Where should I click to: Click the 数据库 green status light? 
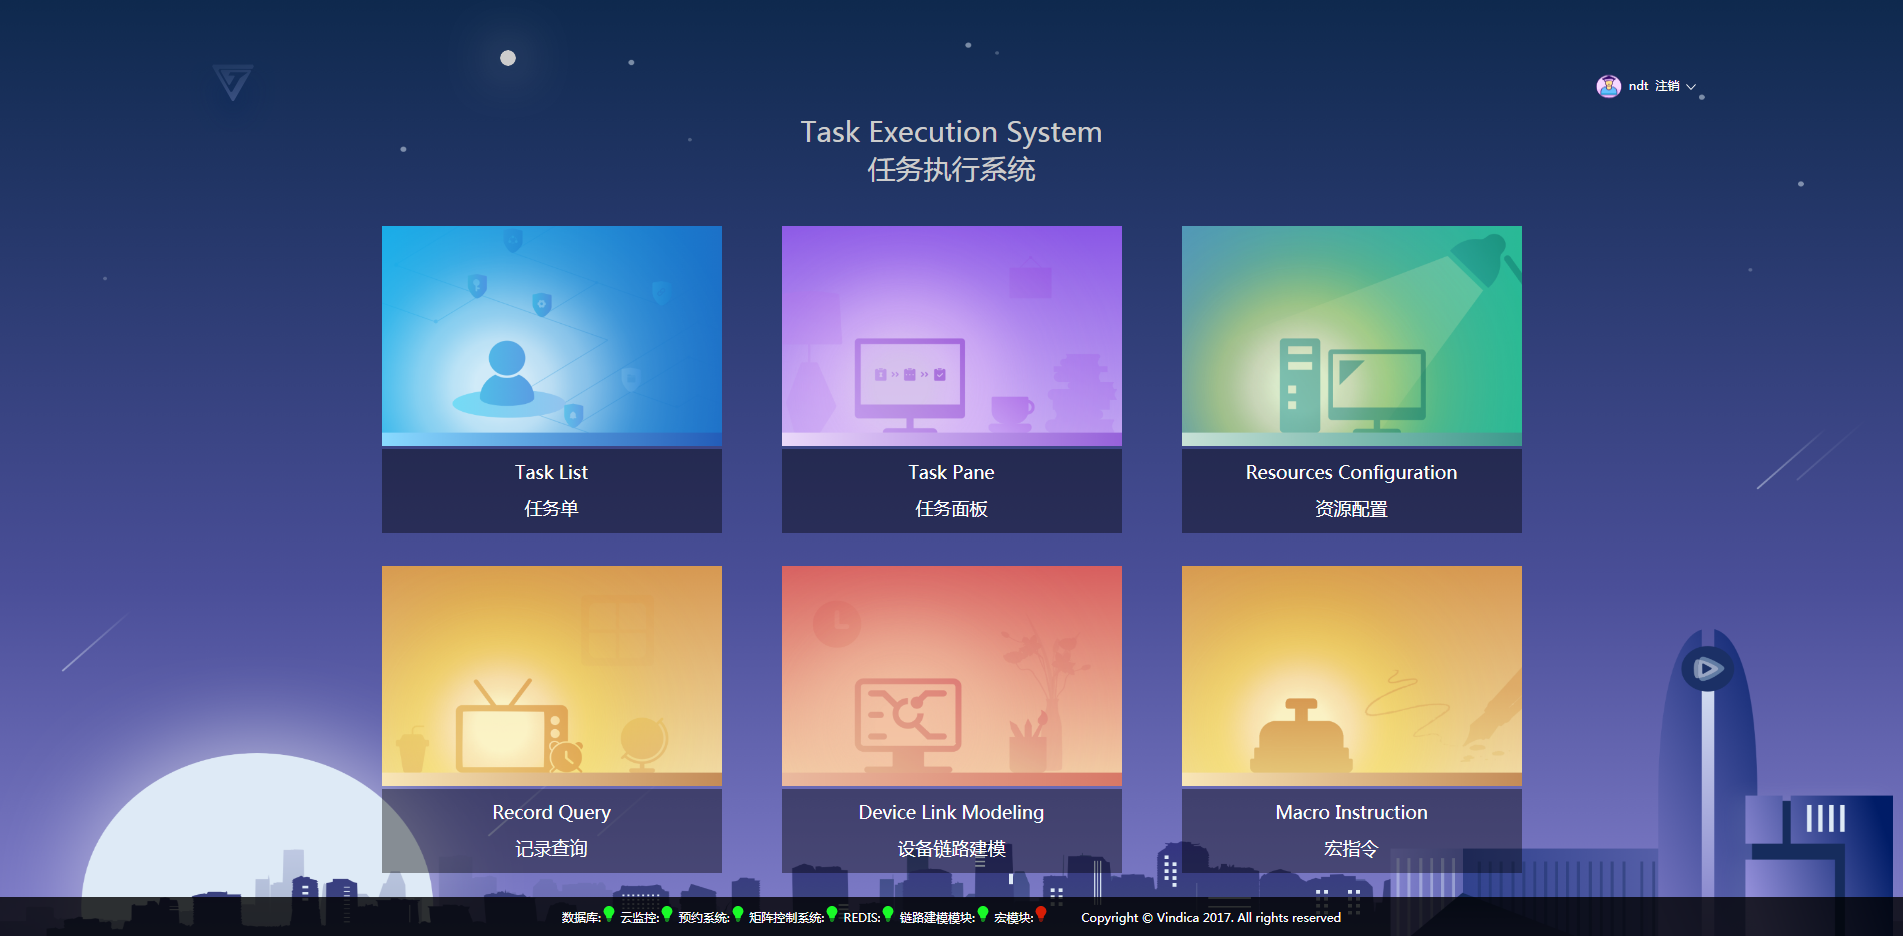[609, 914]
